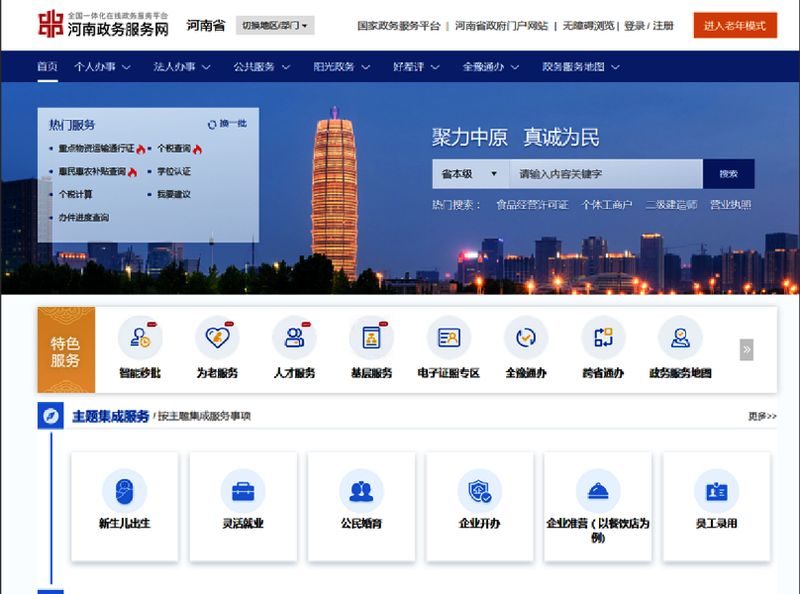Click the 为老服务 heart icon
800x594 pixels.
[217, 338]
